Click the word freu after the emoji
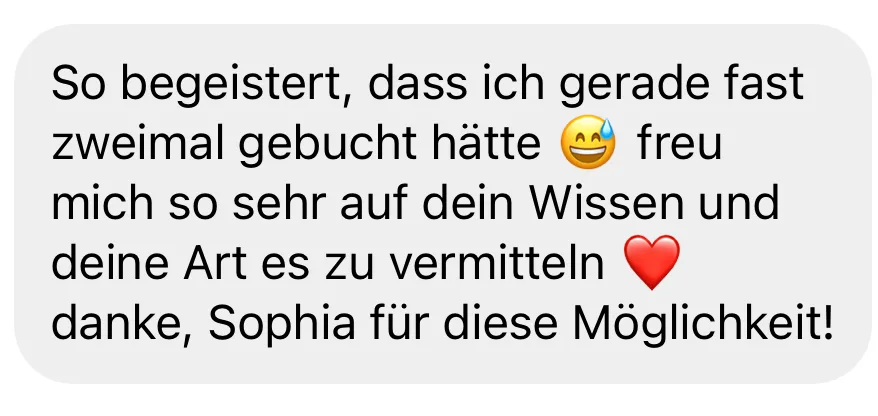This screenshot has width=878, height=416. [x=679, y=143]
